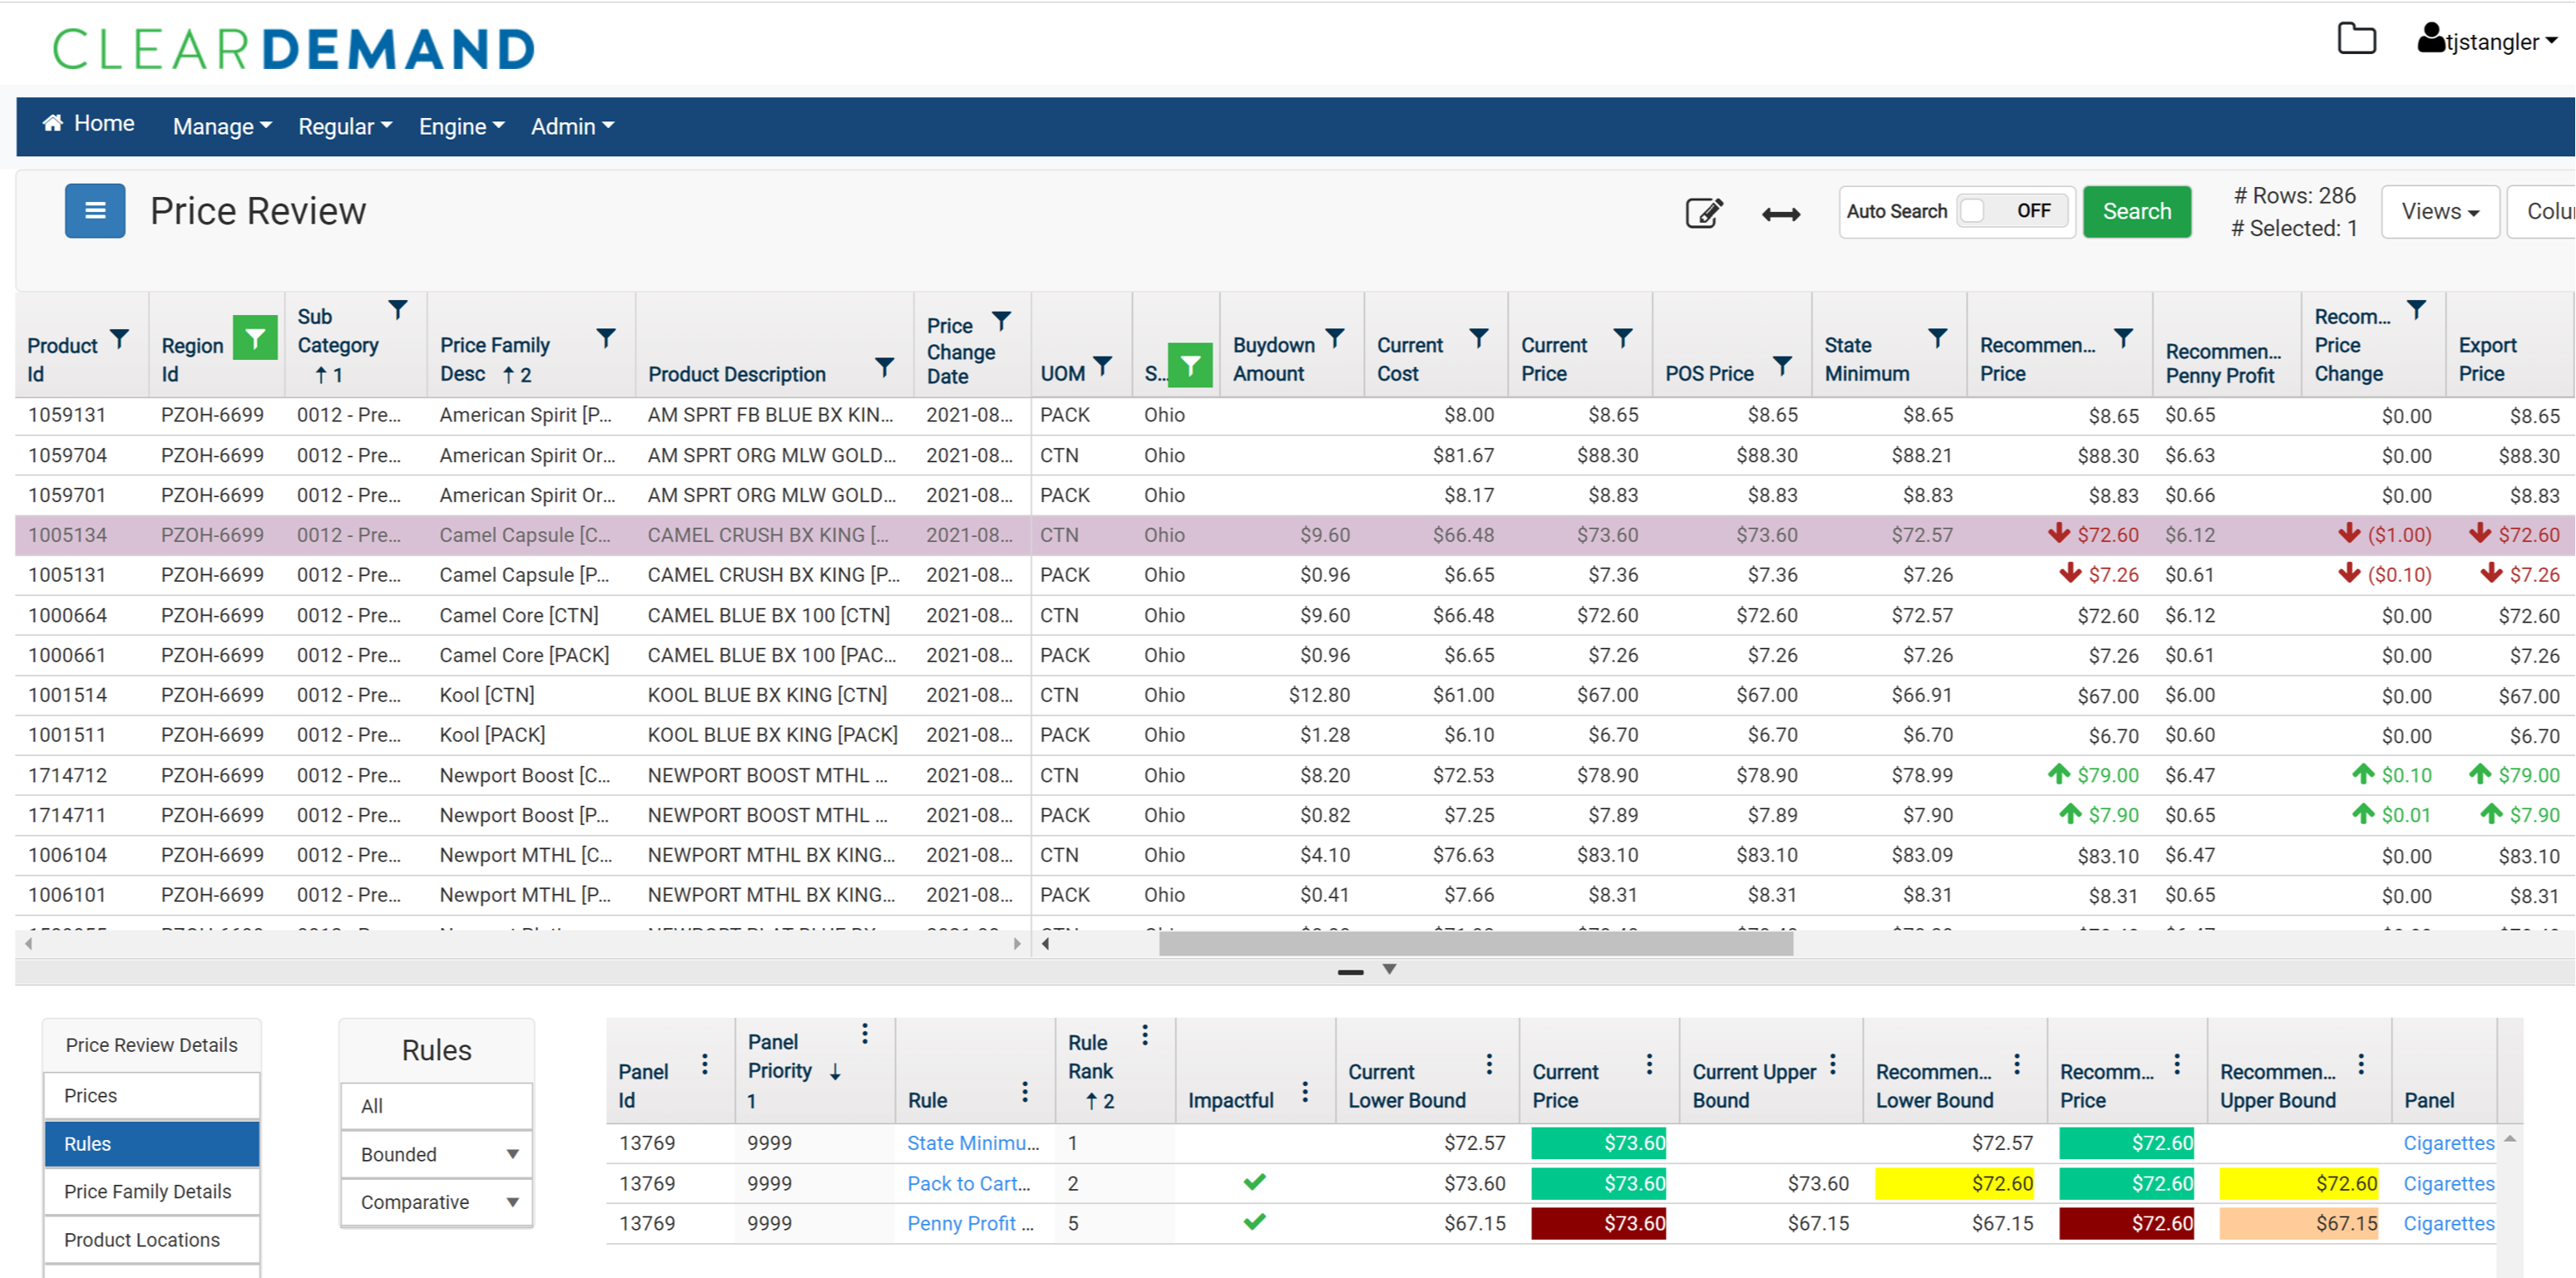2576x1278 pixels.
Task: Toggle the Auto Search switch on
Action: tap(2010, 211)
